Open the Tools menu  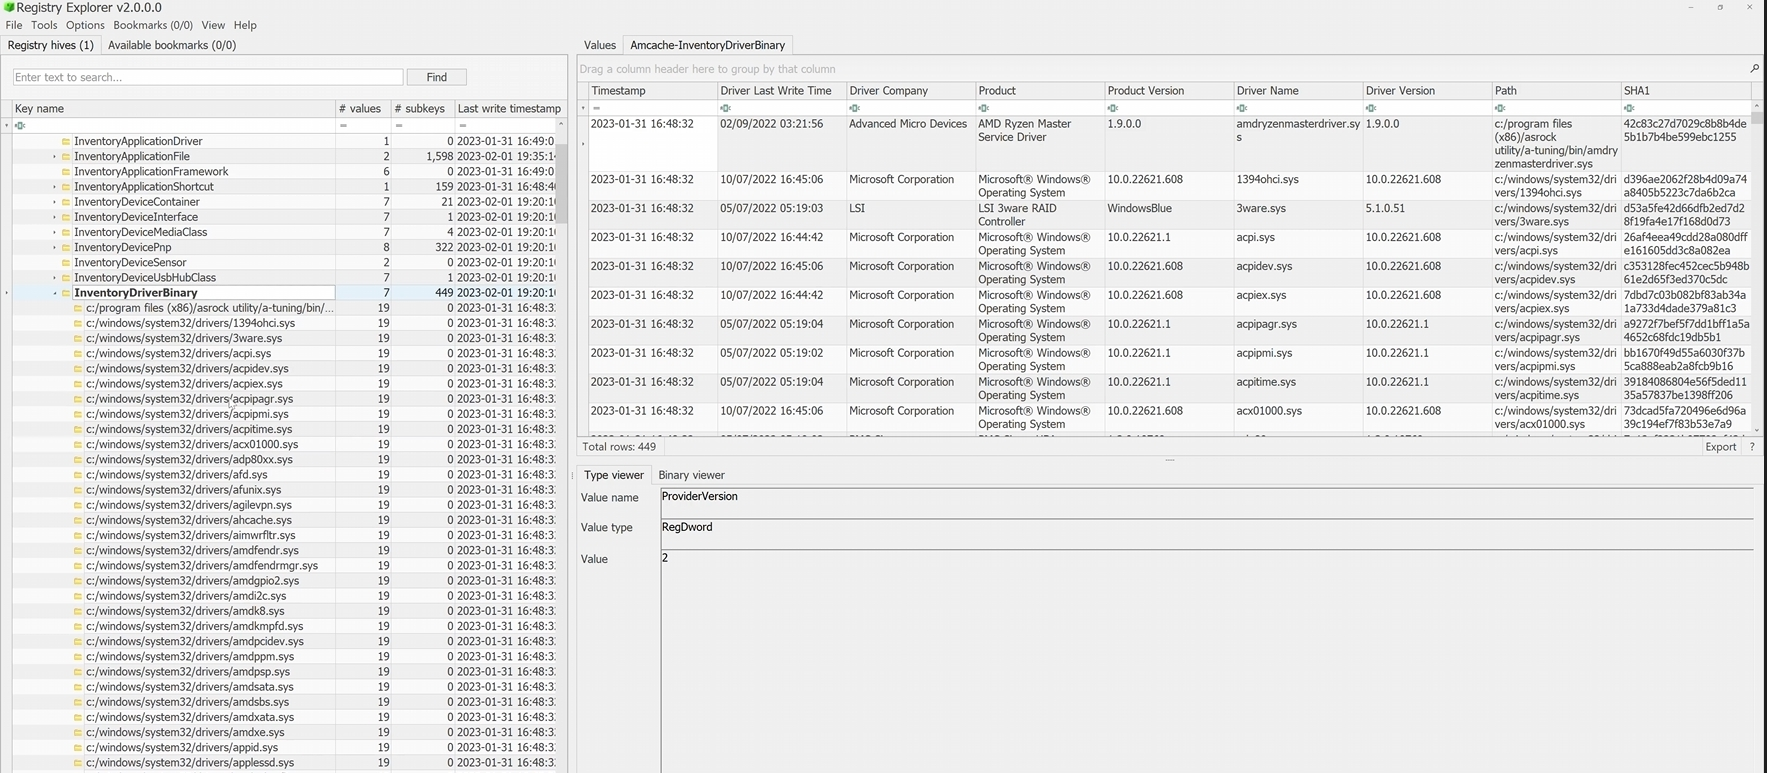(44, 25)
